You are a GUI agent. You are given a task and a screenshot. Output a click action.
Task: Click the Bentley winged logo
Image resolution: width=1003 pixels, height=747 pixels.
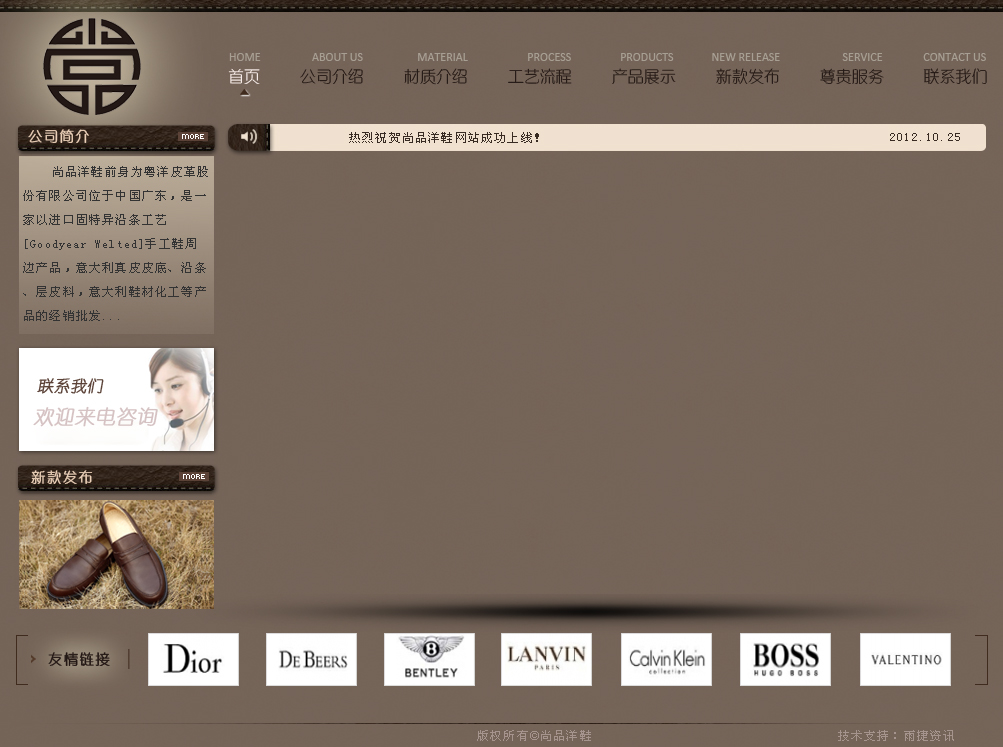tap(429, 659)
